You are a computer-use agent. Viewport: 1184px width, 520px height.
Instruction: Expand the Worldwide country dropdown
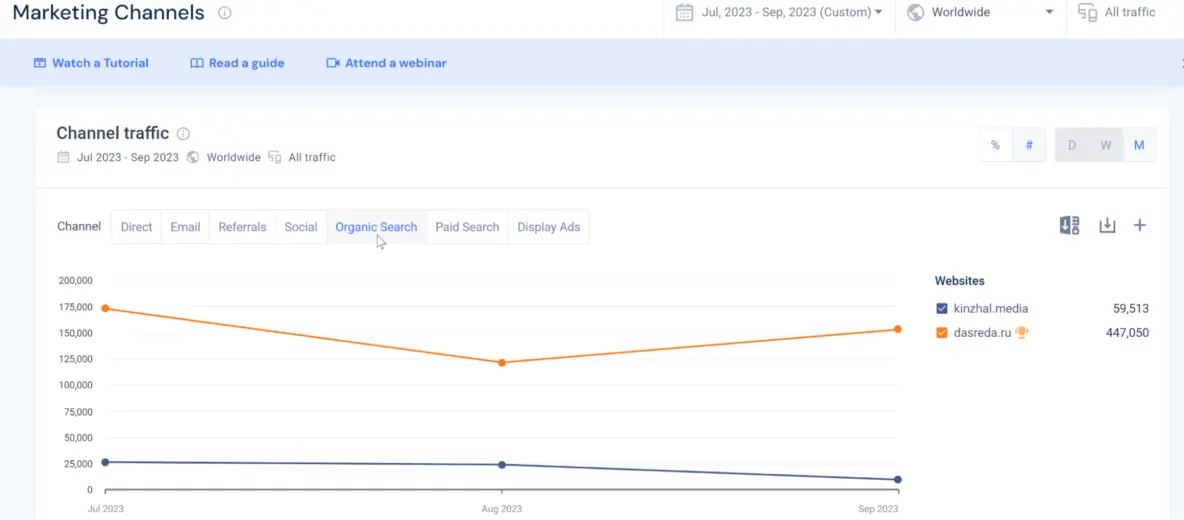980,13
